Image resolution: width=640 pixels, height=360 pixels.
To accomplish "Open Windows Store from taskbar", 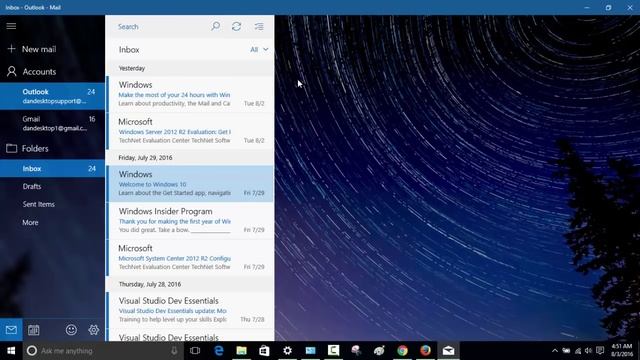I will coord(264,351).
